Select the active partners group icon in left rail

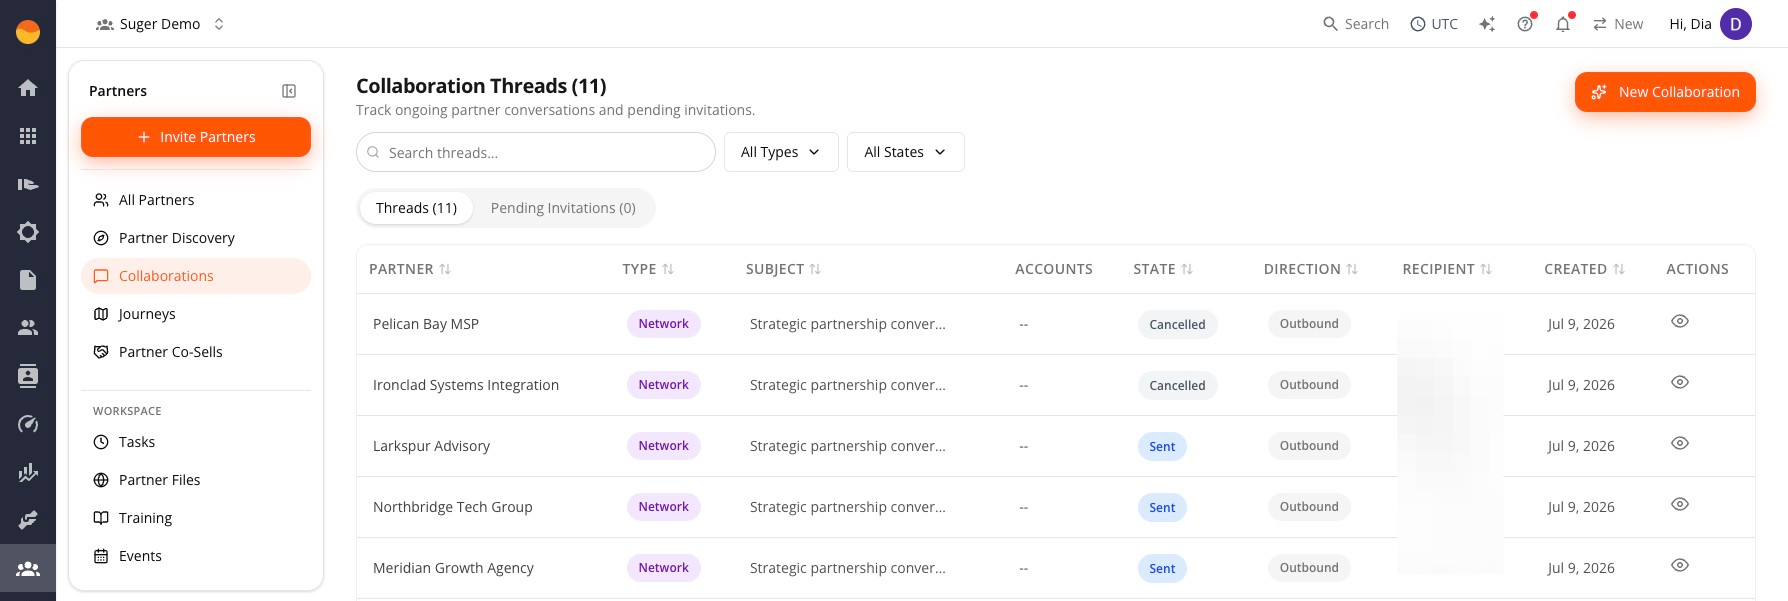coord(28,569)
